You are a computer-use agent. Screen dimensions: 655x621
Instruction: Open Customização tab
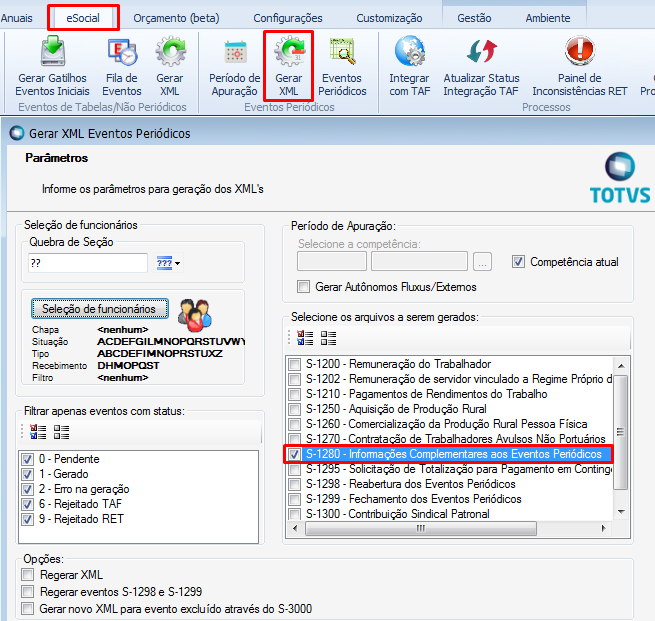pos(389,18)
